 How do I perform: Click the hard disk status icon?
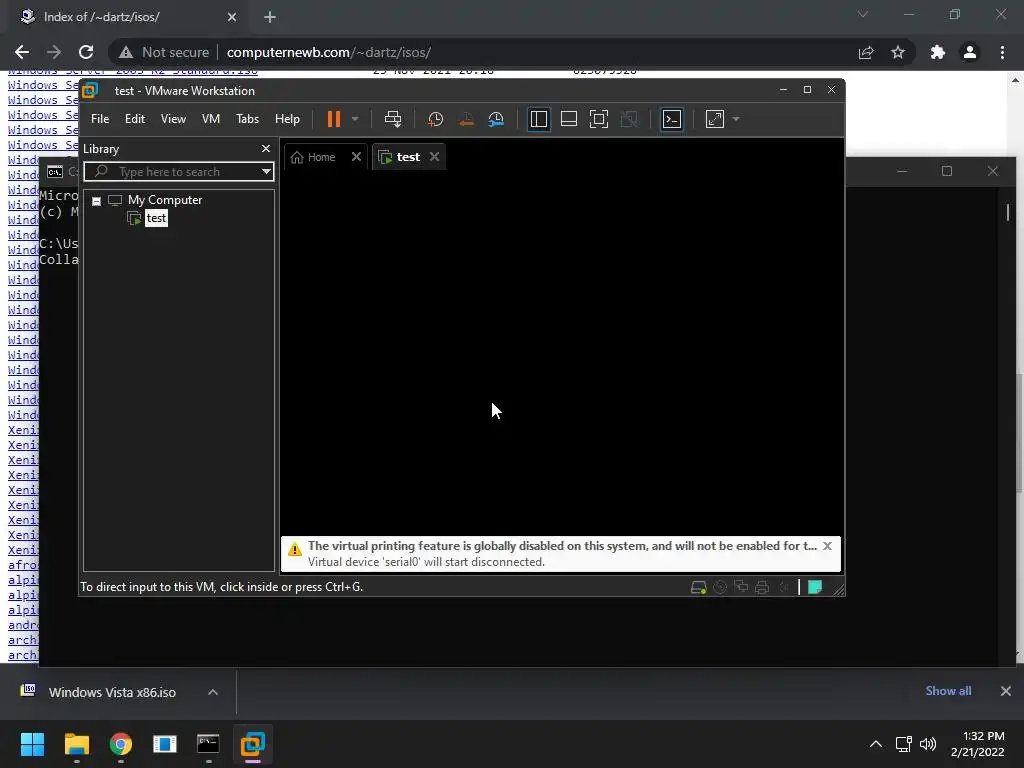point(698,587)
